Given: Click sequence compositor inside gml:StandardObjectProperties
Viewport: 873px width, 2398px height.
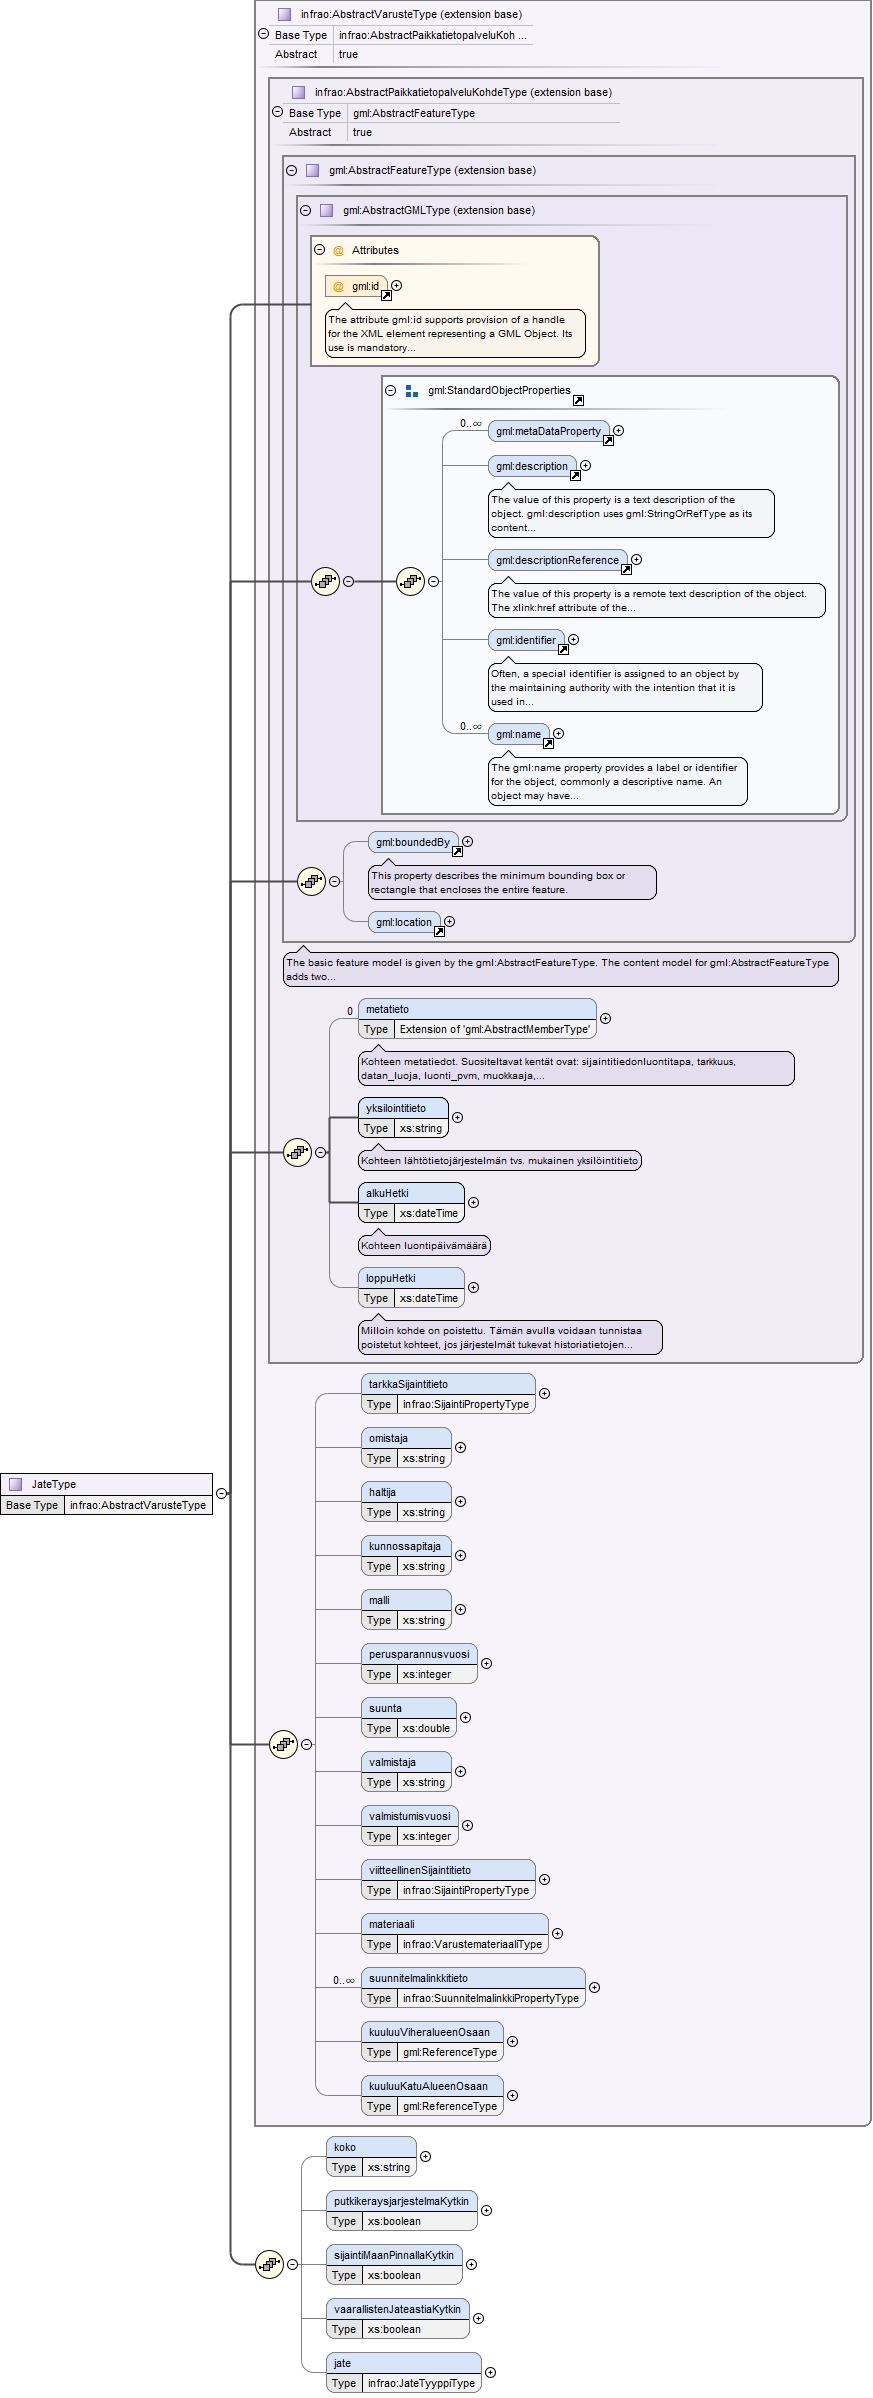Looking at the screenshot, I should click(410, 581).
